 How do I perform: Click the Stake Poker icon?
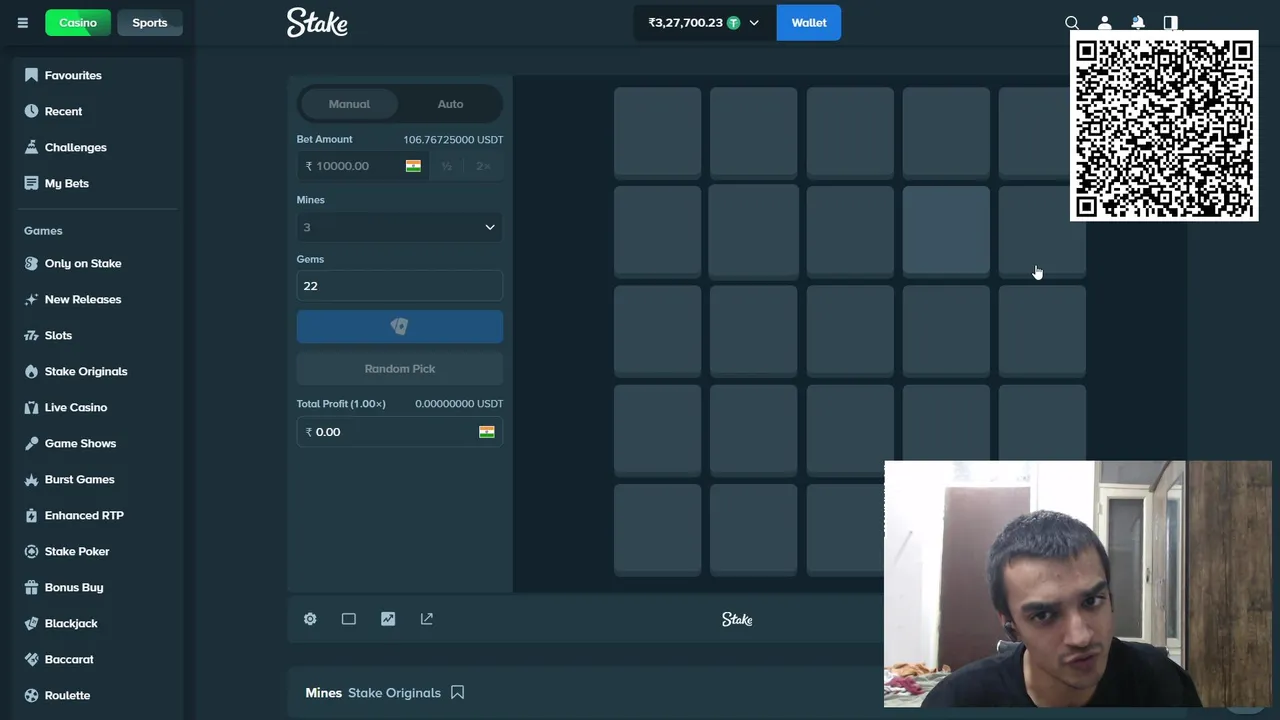pyautogui.click(x=31, y=551)
